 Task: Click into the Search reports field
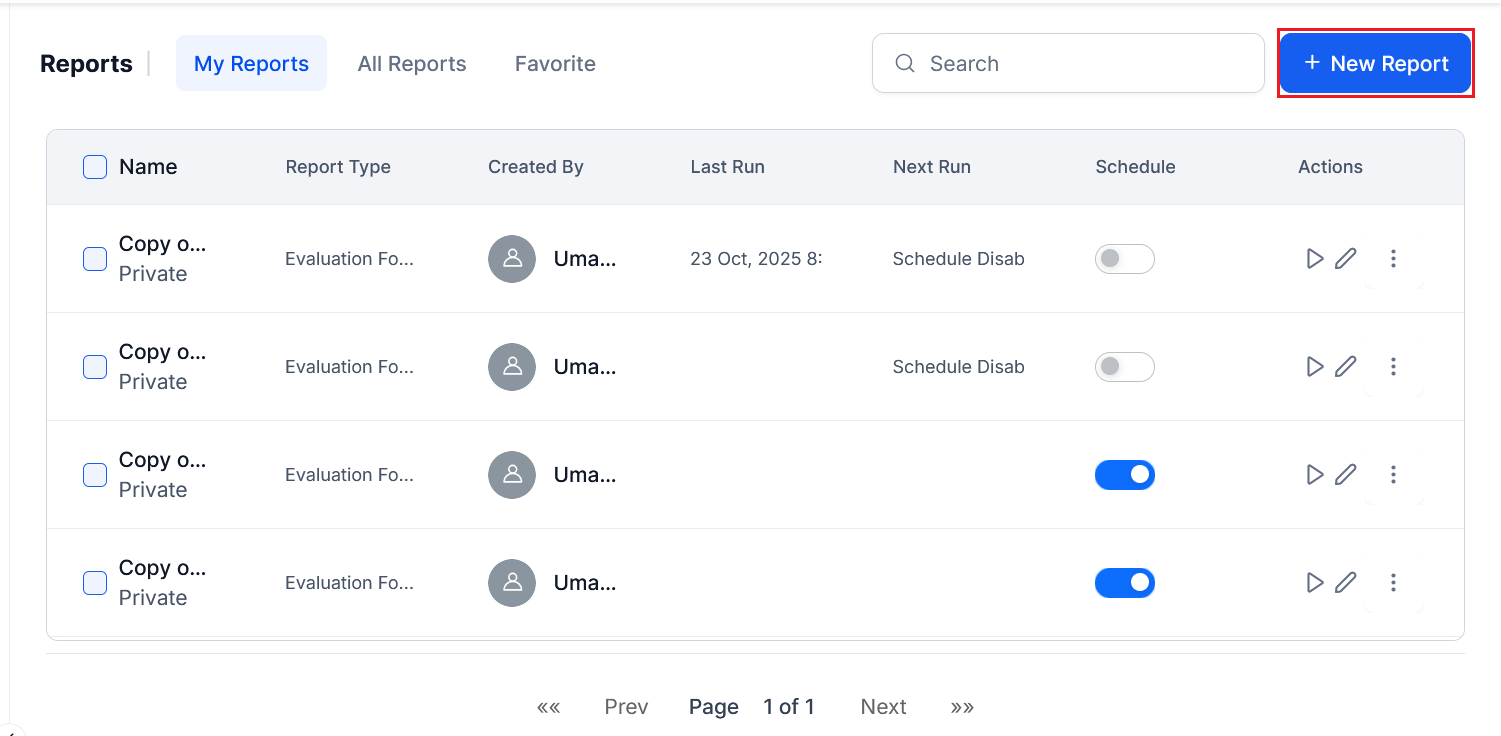click(x=1080, y=64)
